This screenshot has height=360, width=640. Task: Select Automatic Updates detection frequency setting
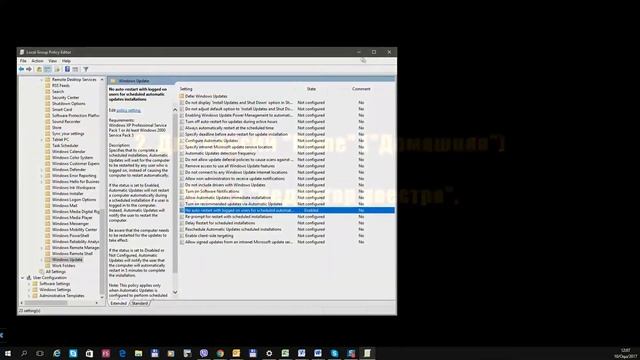point(220,153)
